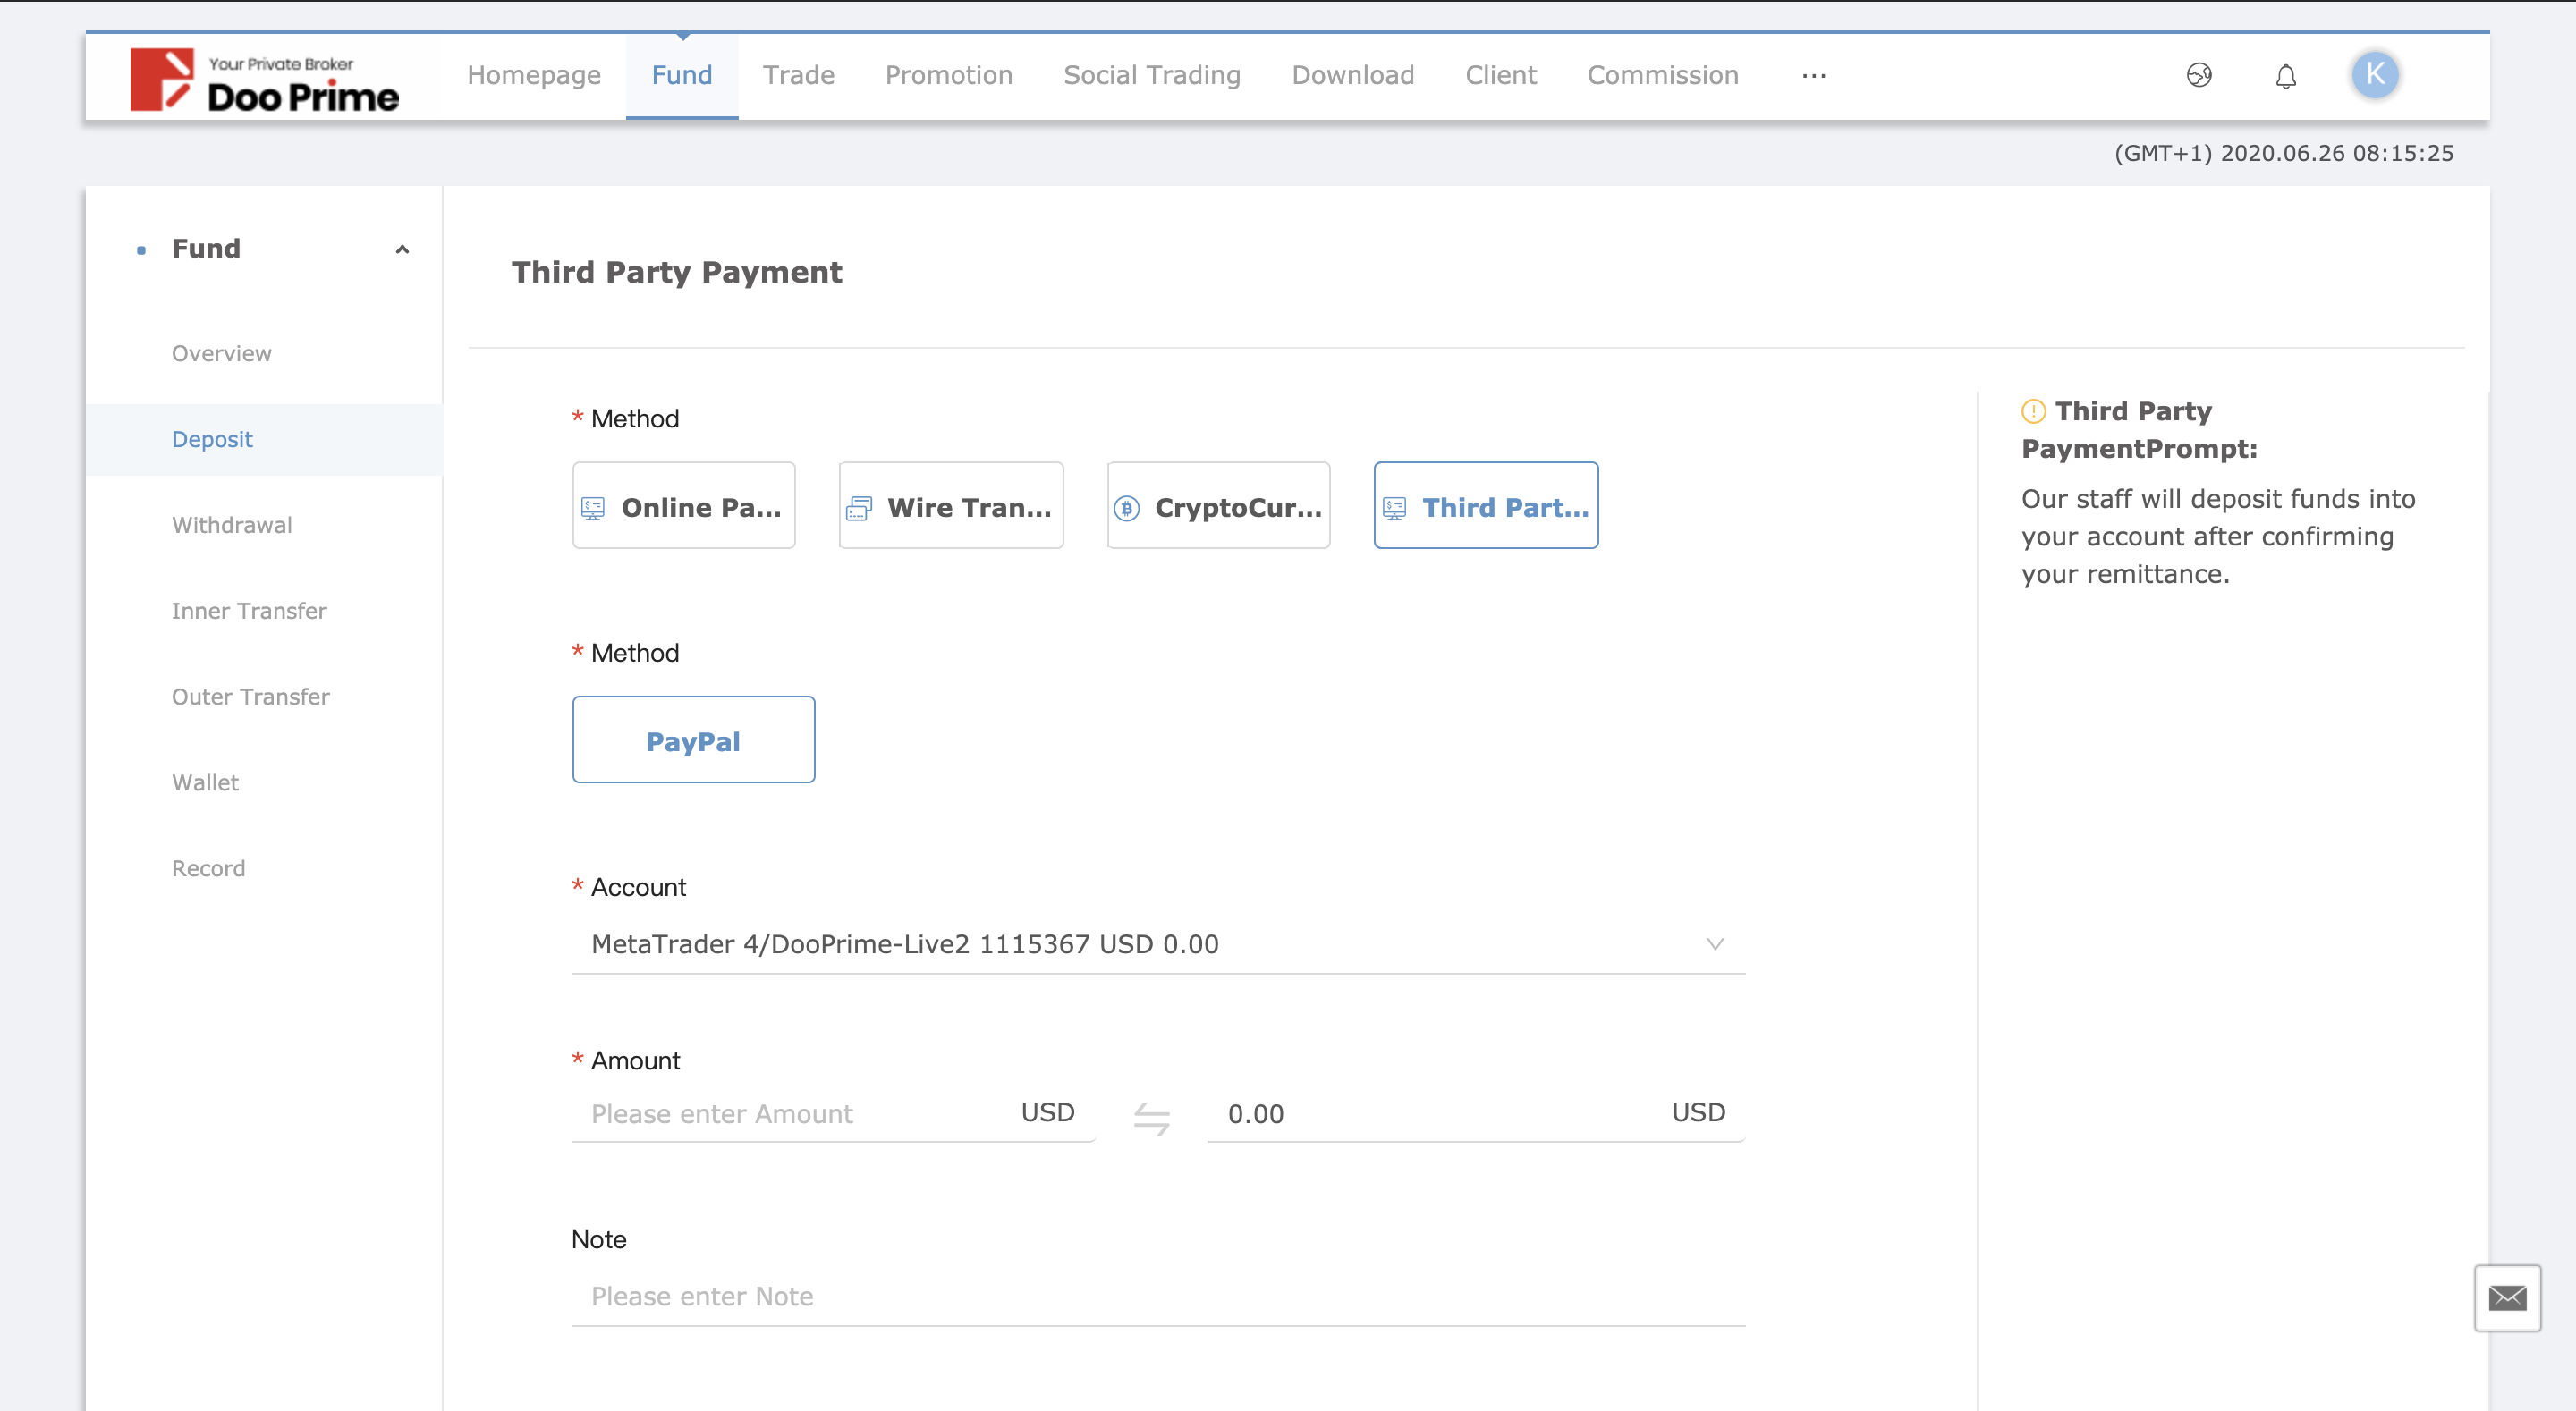Screen dimensions: 2576x1411
Task: Choose Third Party payment method
Action: coord(1486,506)
